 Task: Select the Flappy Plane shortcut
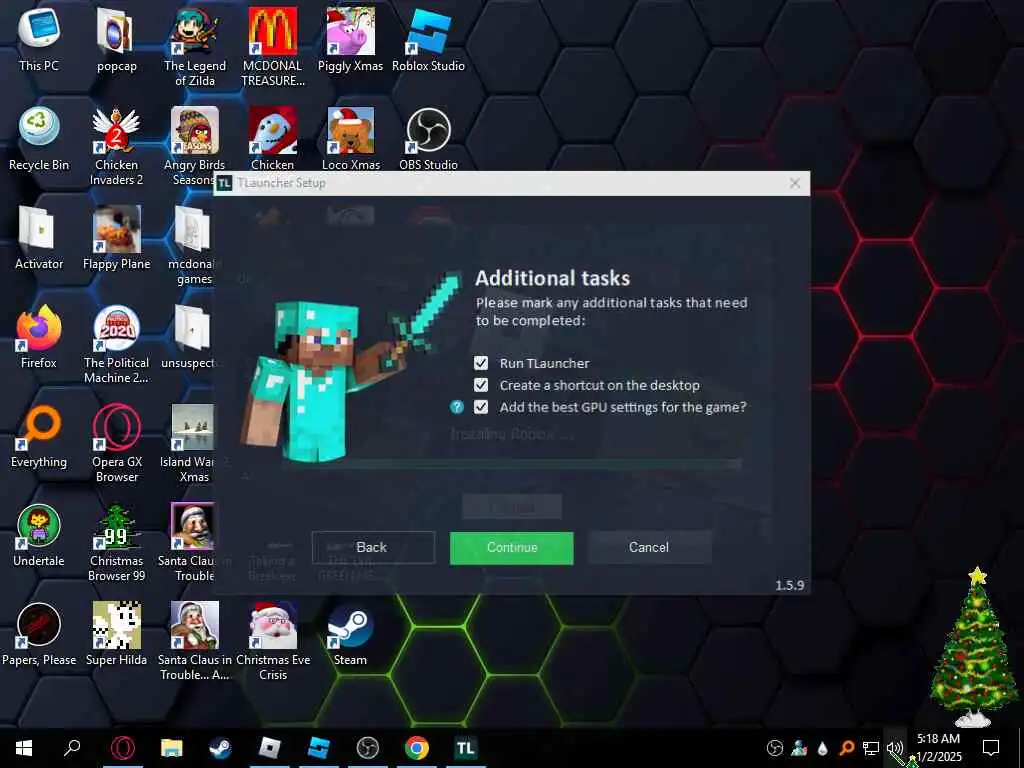coord(116,238)
